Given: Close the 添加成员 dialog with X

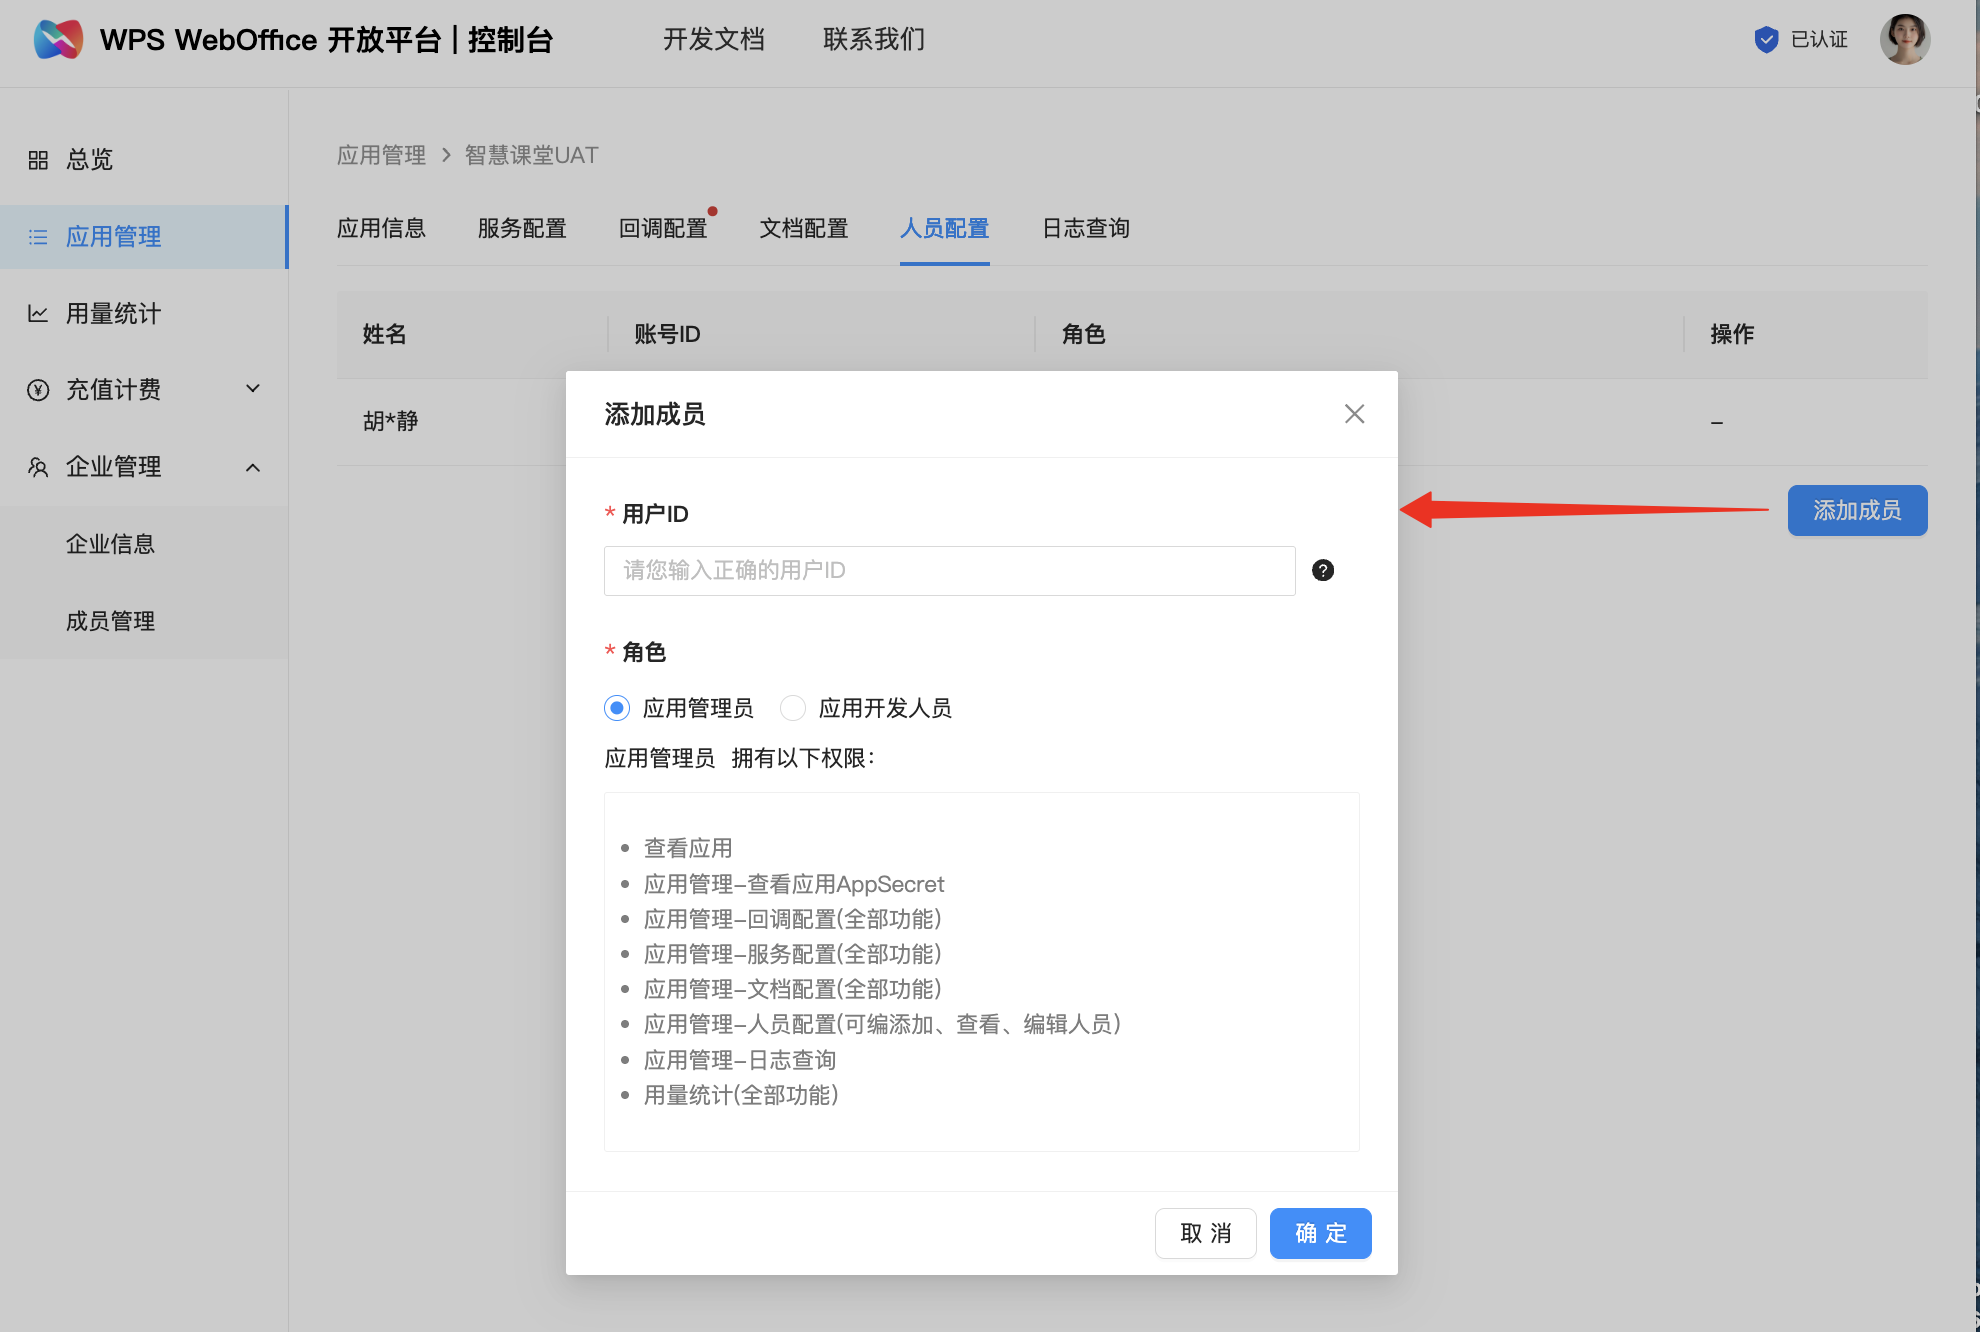Looking at the screenshot, I should tap(1354, 414).
